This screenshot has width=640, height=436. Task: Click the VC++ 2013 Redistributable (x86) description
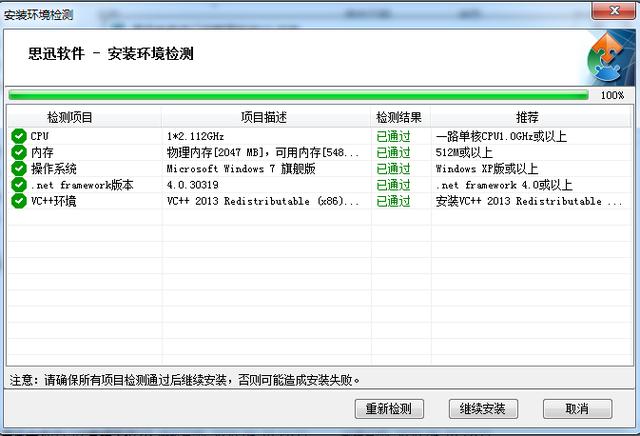[263, 201]
